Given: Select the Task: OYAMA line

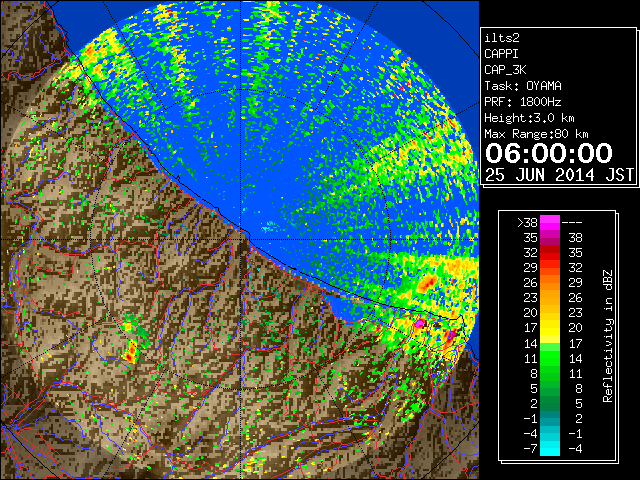Looking at the screenshot, I should pyautogui.click(x=523, y=86).
